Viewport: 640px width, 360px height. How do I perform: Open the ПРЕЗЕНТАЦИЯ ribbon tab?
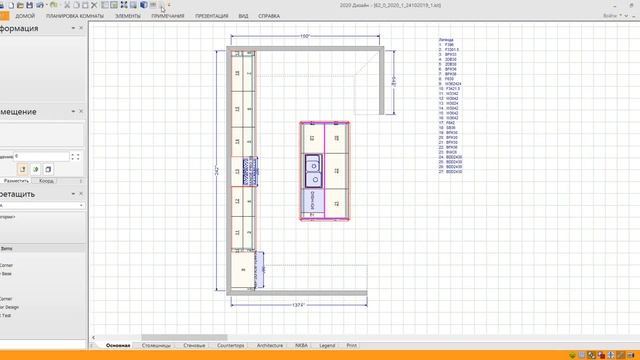211,16
